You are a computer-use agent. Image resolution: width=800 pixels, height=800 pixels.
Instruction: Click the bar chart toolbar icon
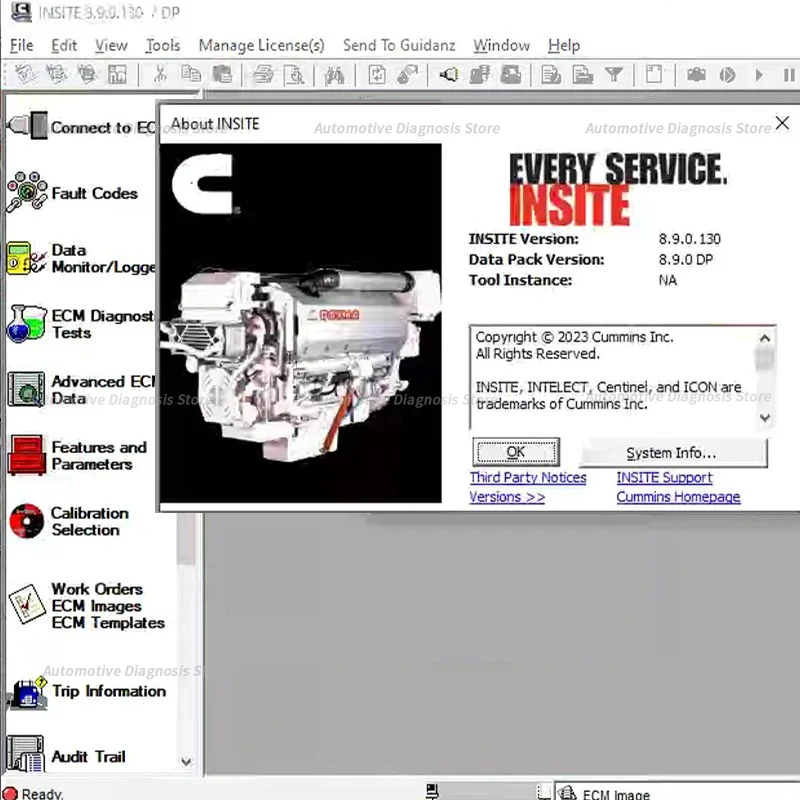pyautogui.click(x=117, y=74)
